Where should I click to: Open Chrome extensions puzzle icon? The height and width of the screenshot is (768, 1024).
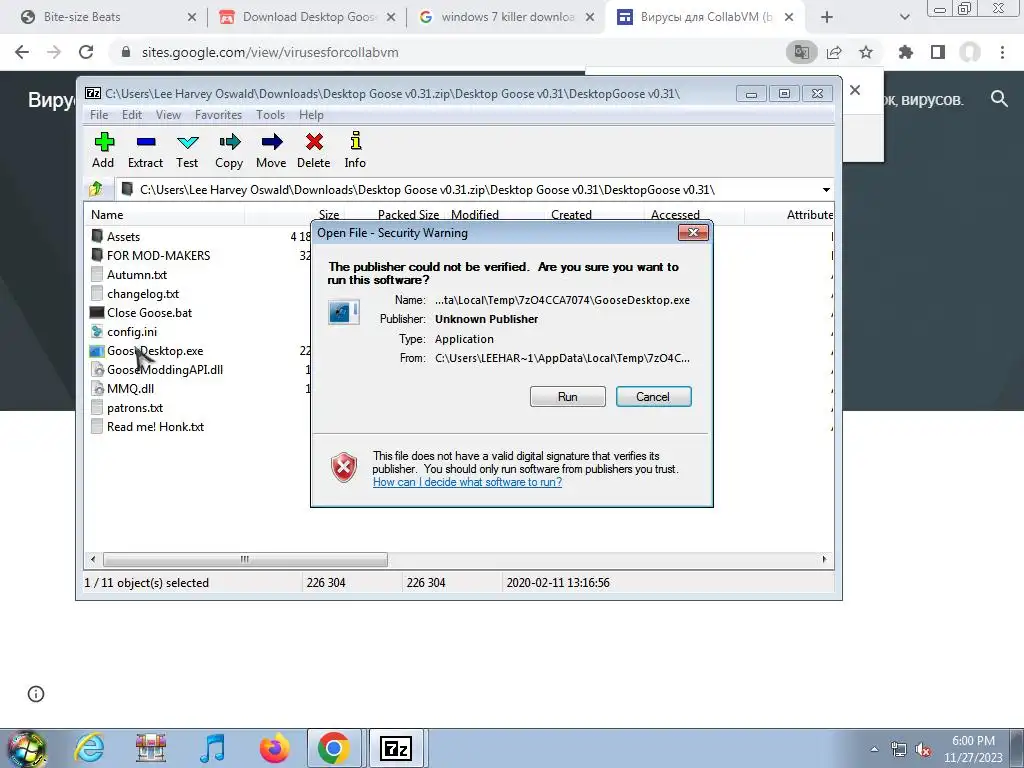tap(906, 52)
